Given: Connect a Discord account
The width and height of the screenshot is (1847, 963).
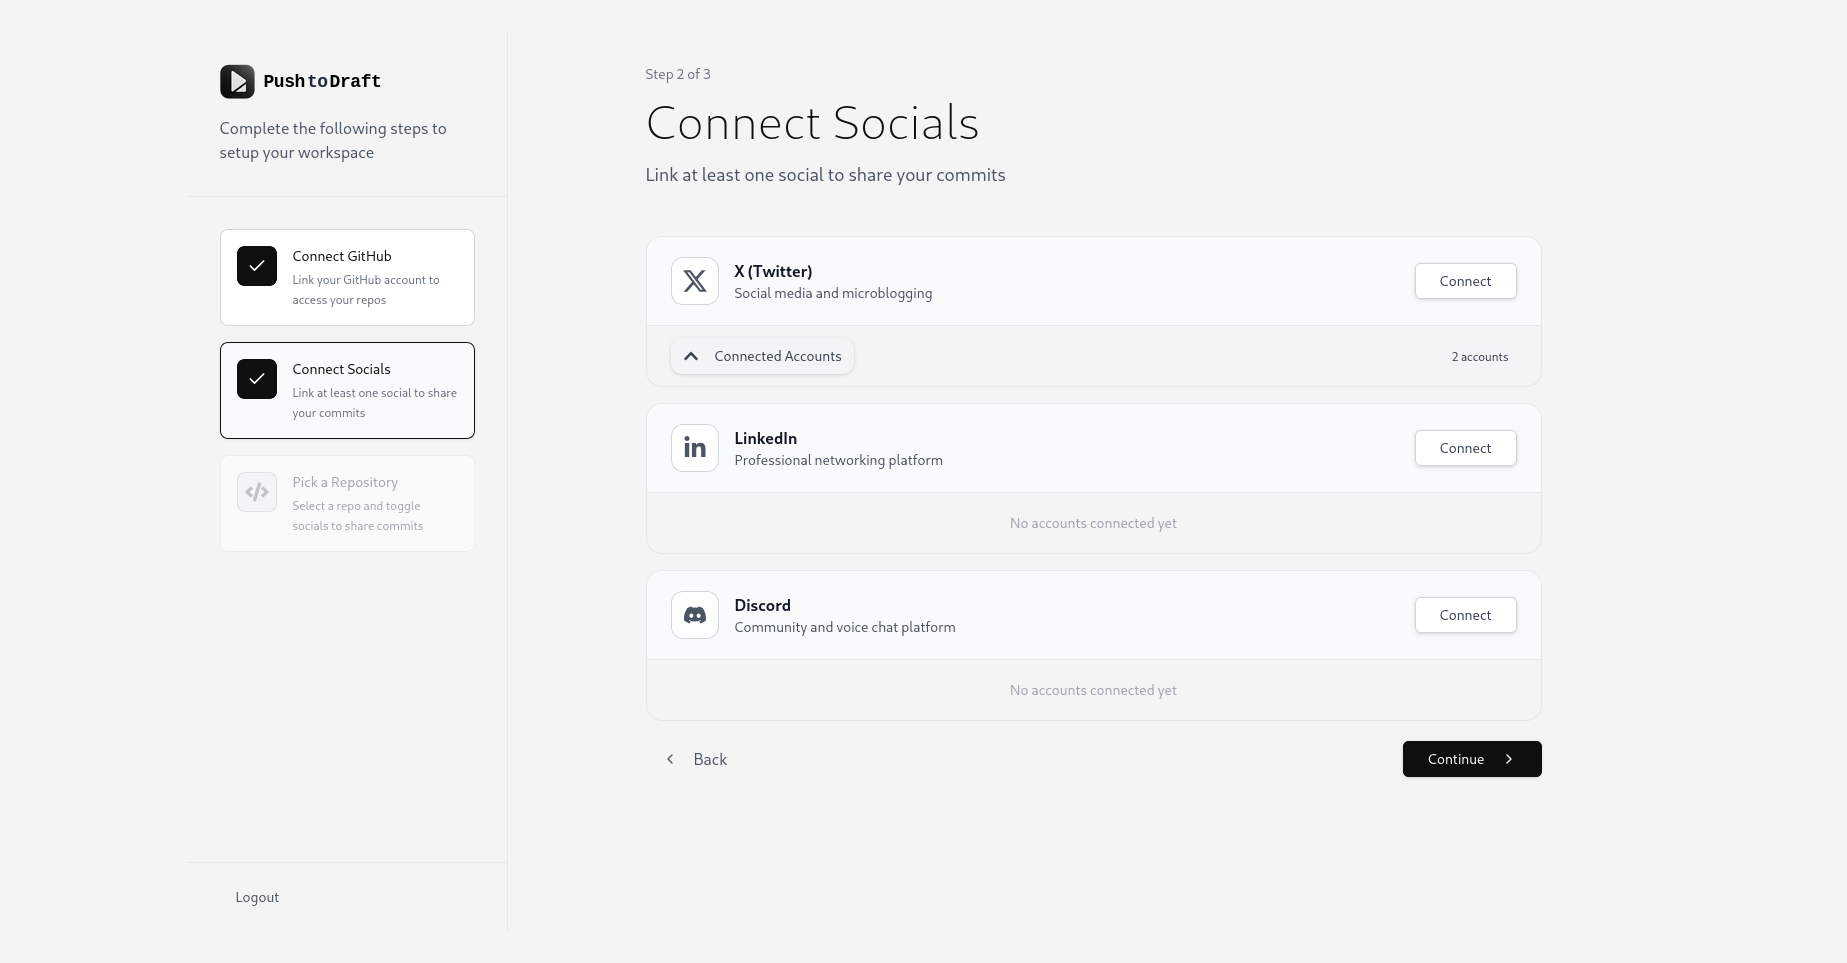Looking at the screenshot, I should tap(1465, 615).
